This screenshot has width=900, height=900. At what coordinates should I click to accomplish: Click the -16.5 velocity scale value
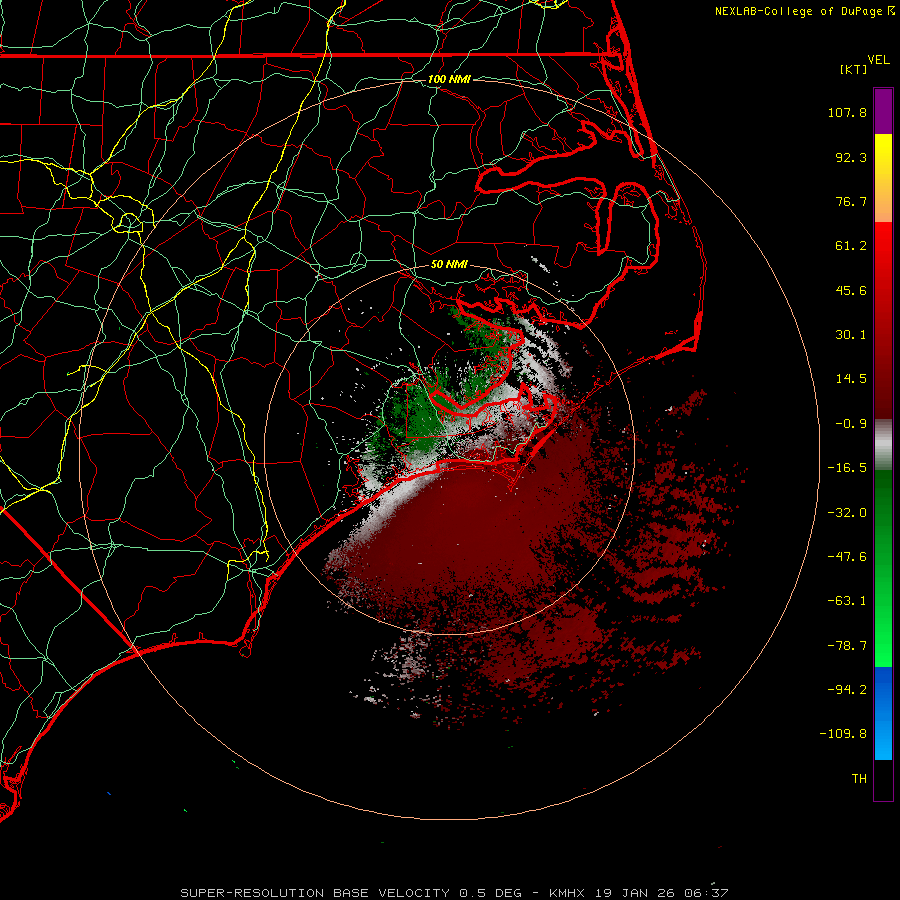[847, 468]
